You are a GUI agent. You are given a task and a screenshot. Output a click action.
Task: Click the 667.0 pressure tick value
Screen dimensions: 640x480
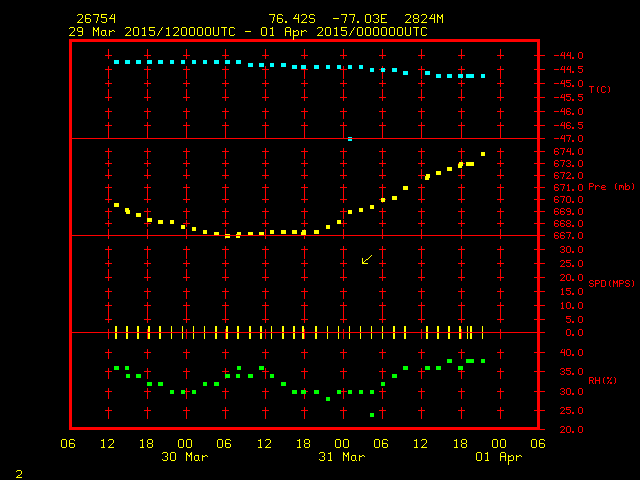pos(568,236)
